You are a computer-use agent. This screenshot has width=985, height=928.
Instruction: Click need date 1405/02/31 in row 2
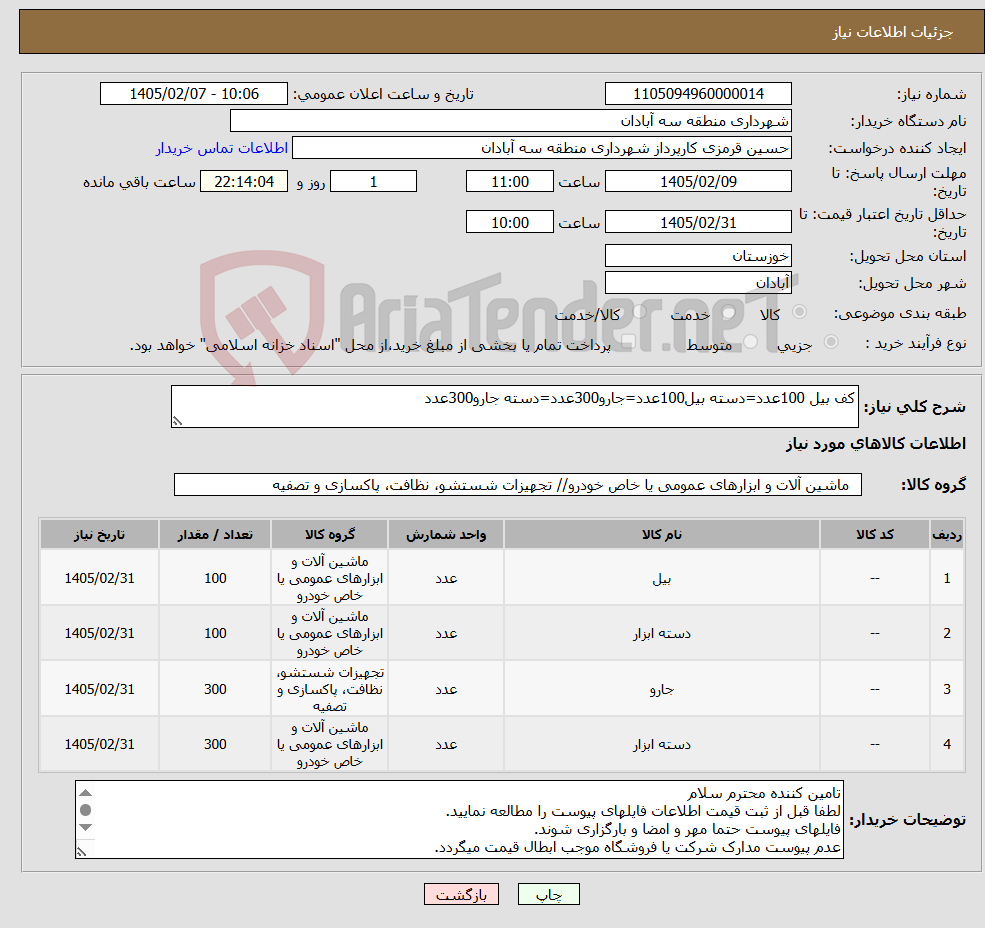click(99, 633)
